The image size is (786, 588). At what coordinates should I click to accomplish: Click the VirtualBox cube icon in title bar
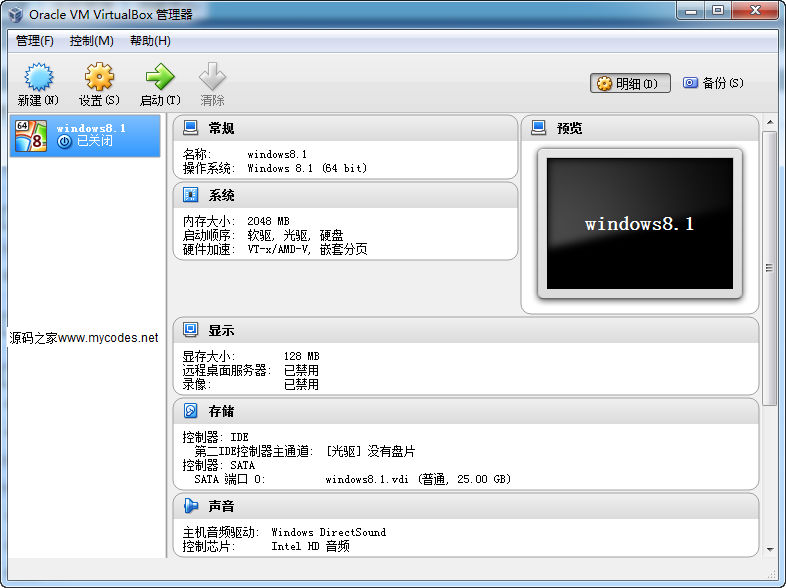tap(16, 14)
